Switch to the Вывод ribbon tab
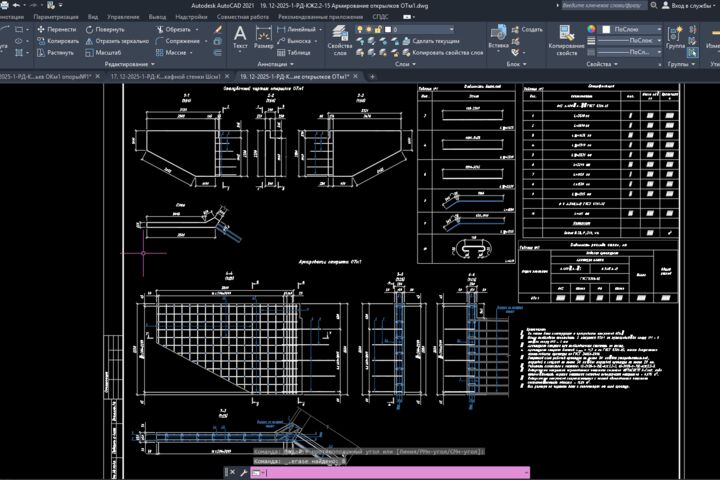Viewport: 720px width, 480px height. 158,17
